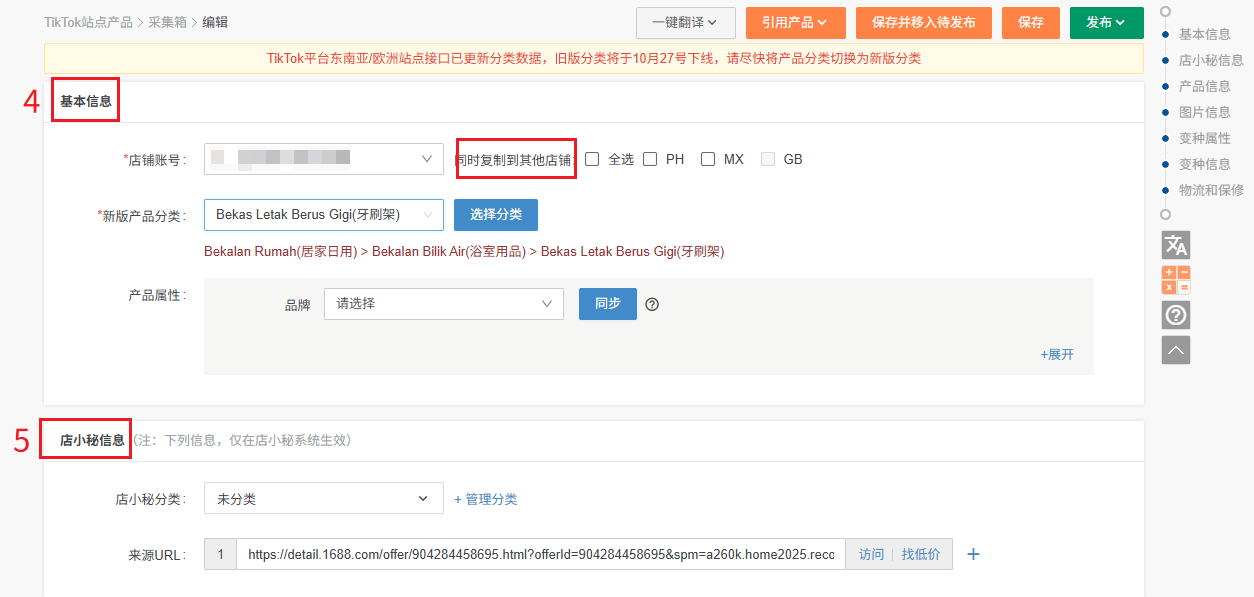Click the scroll-to-top arrow icon
The width and height of the screenshot is (1254, 597).
pos(1176,350)
